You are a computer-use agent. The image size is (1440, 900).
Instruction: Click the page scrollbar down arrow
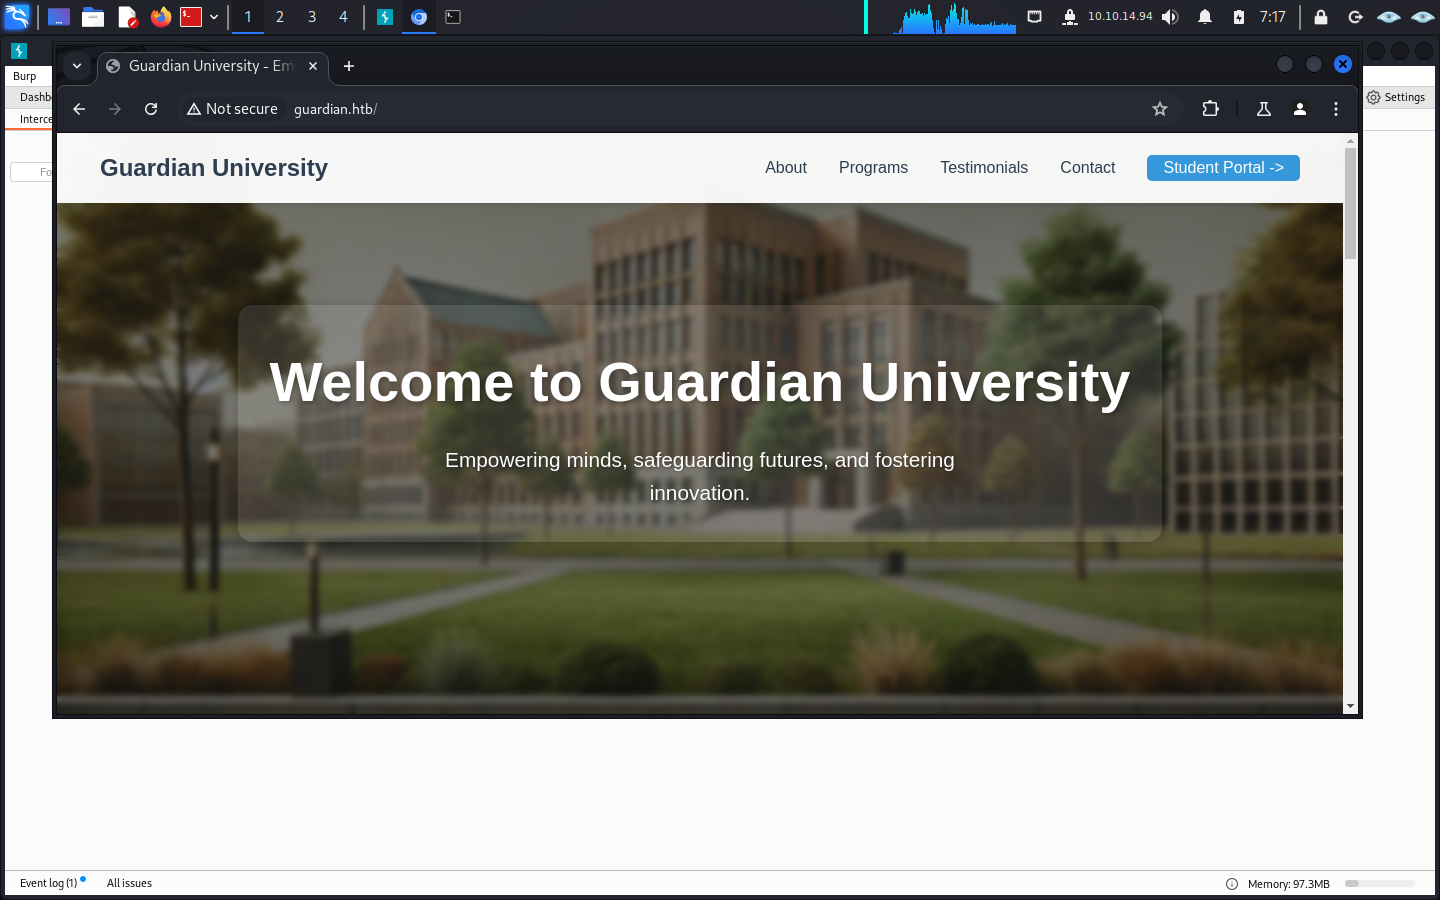[x=1350, y=706]
